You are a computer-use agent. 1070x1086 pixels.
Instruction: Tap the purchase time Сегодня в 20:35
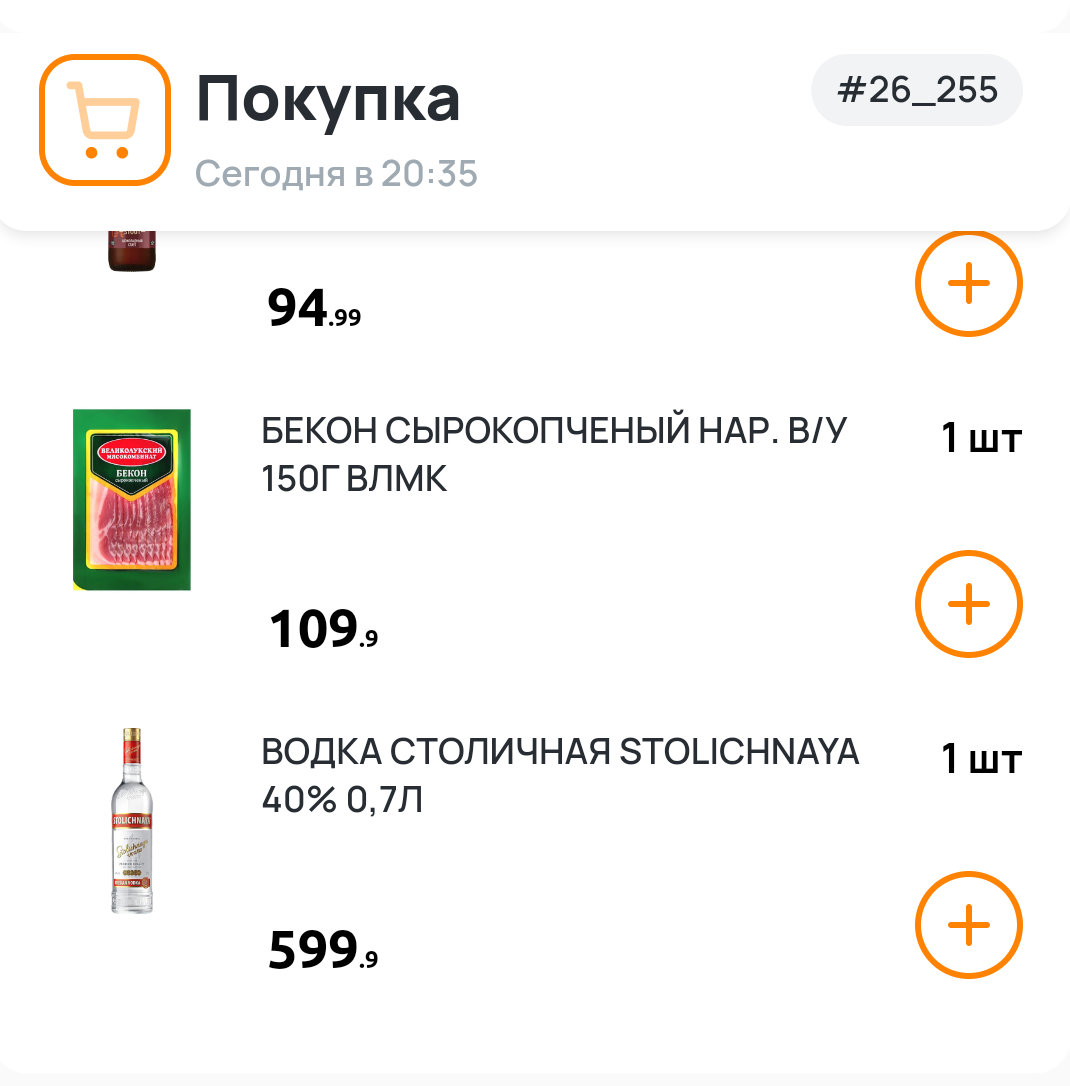(336, 174)
